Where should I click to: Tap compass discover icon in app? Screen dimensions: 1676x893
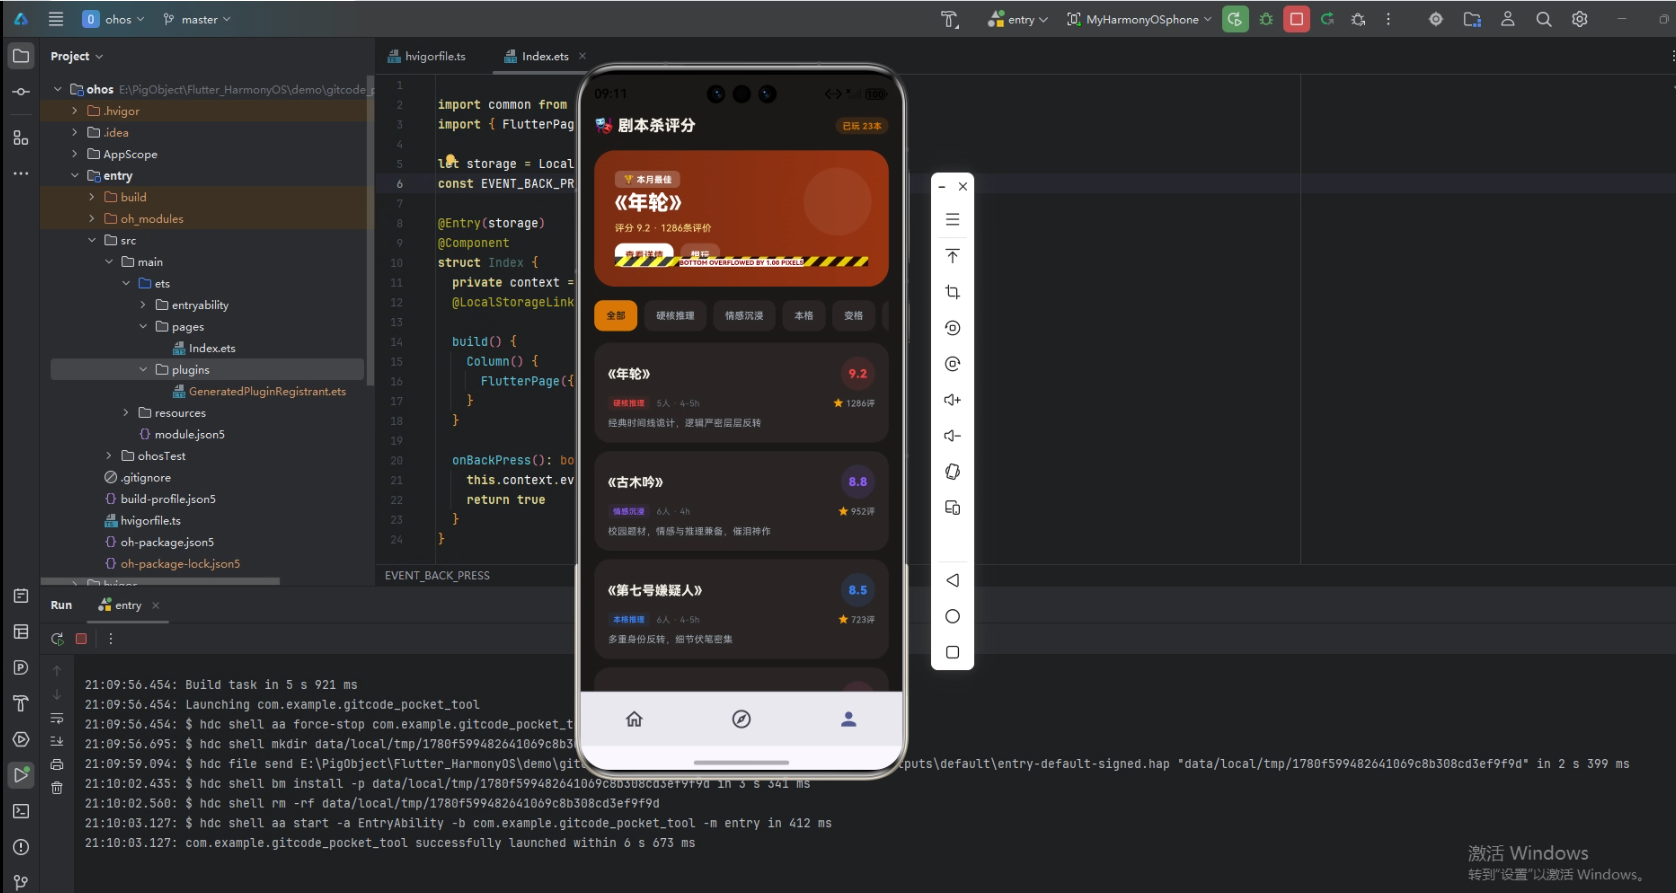pos(741,719)
